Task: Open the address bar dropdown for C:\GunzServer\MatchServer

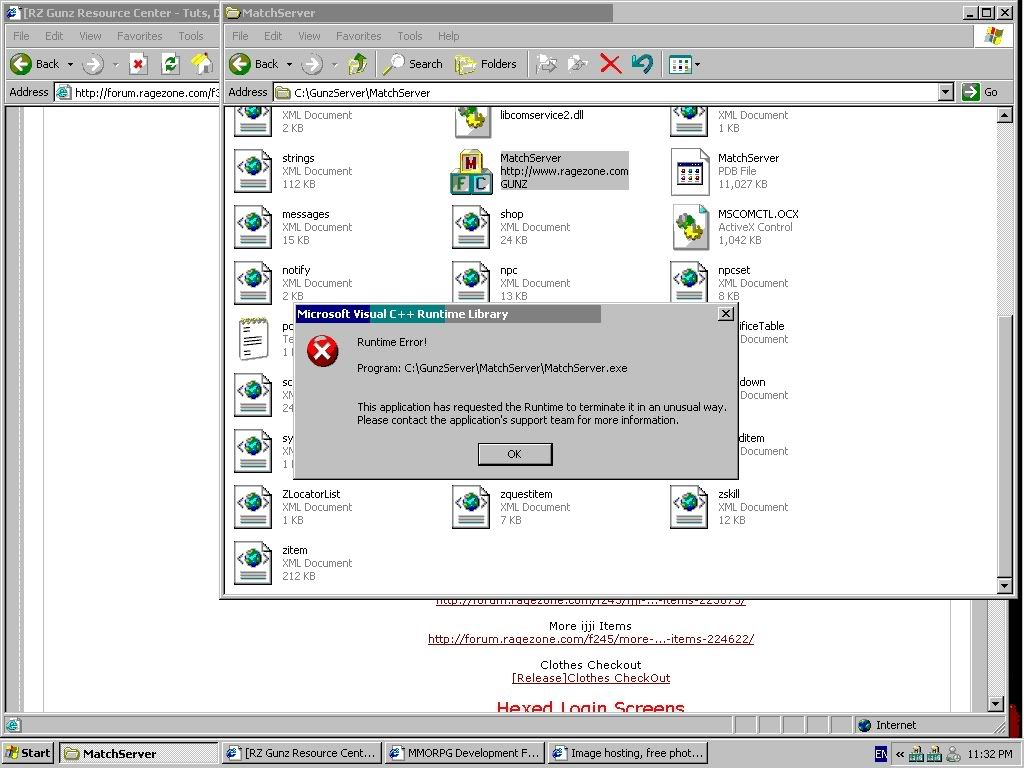Action: click(x=946, y=92)
